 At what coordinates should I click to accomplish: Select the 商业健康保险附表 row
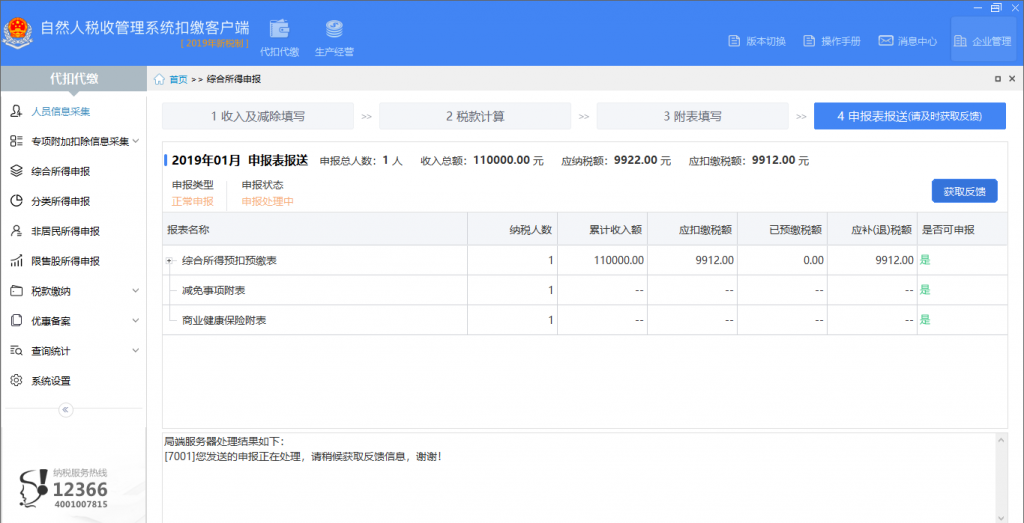pos(585,320)
